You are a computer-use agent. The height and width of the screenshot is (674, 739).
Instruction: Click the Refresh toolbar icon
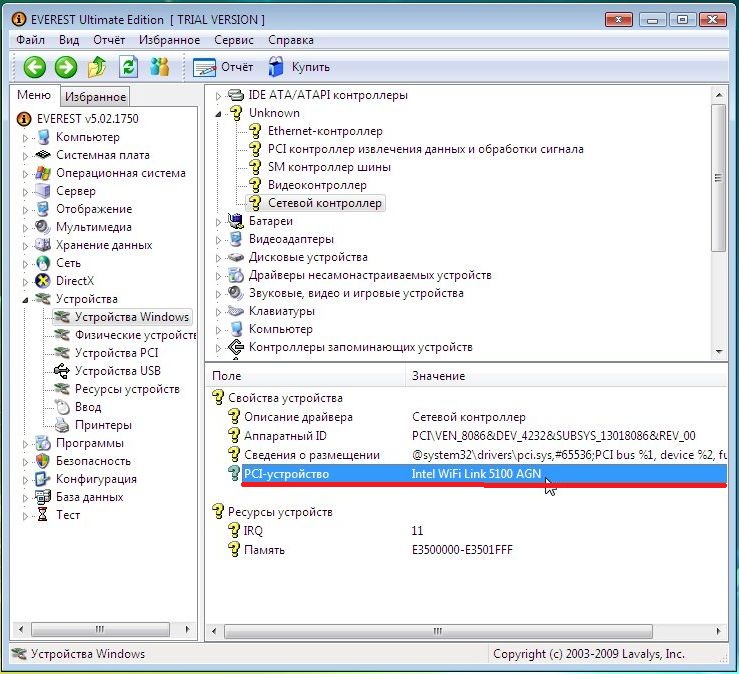click(x=128, y=67)
